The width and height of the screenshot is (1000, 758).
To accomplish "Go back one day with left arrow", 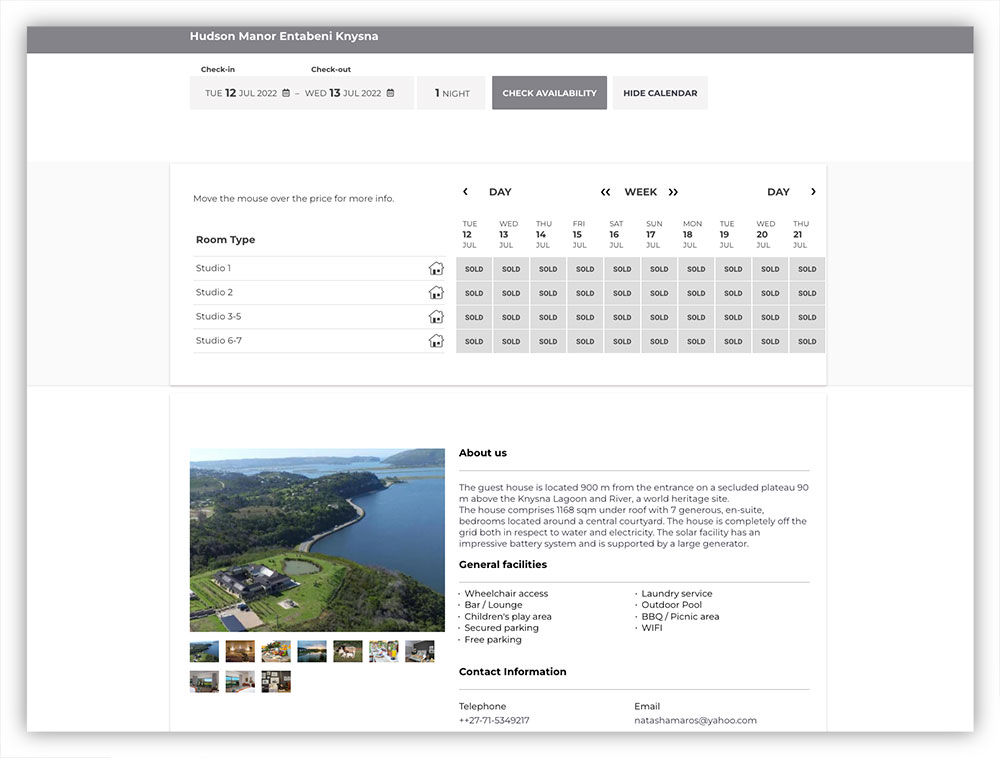I will tap(465, 192).
